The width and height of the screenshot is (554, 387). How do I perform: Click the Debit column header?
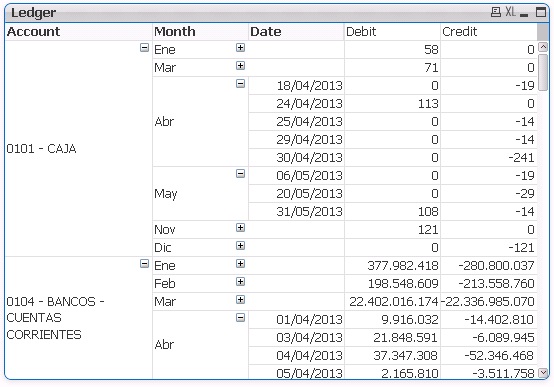[392, 31]
